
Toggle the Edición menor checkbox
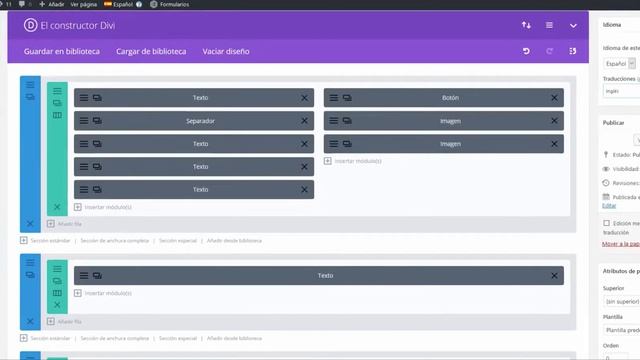607,223
